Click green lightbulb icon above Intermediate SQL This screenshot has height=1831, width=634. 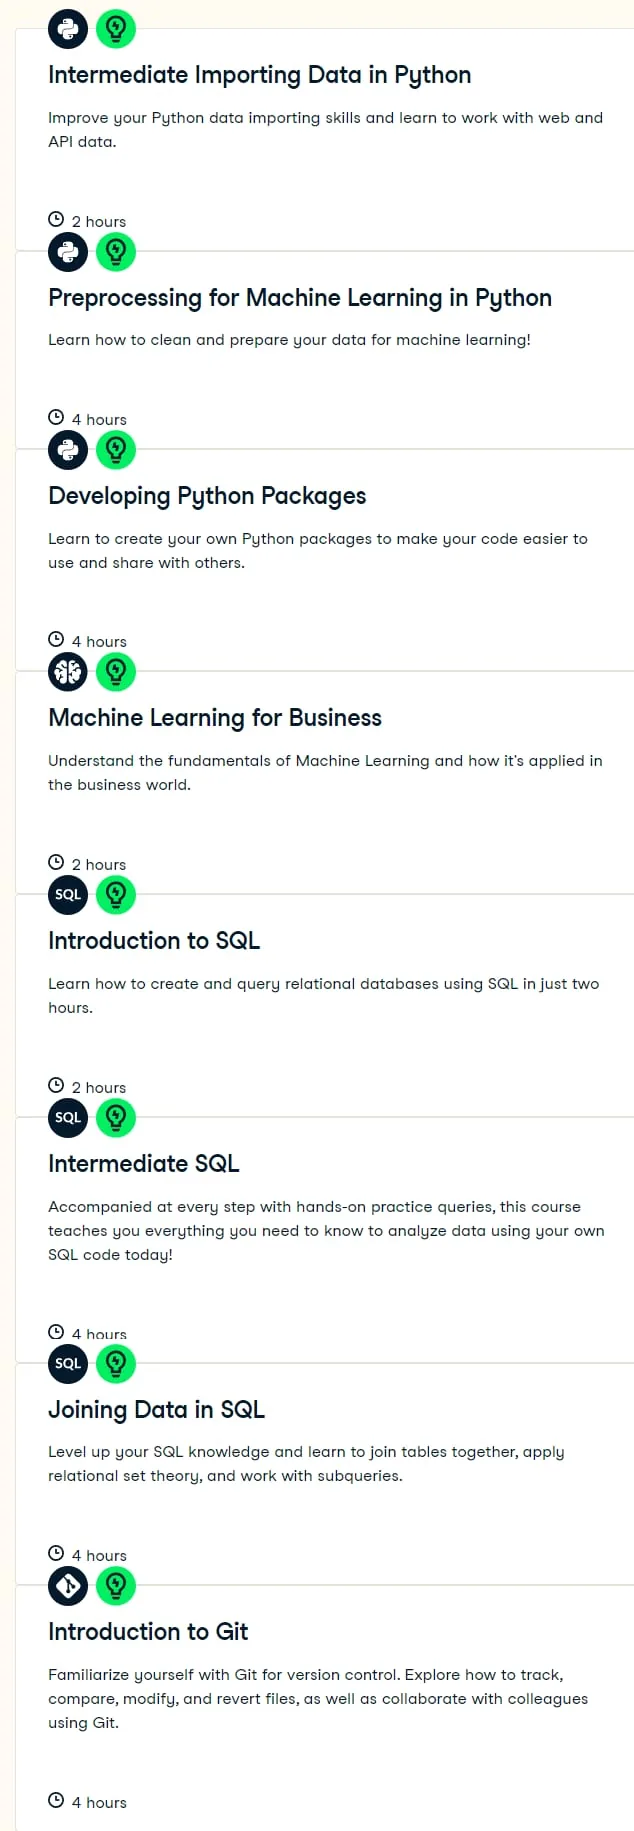coord(116,1118)
